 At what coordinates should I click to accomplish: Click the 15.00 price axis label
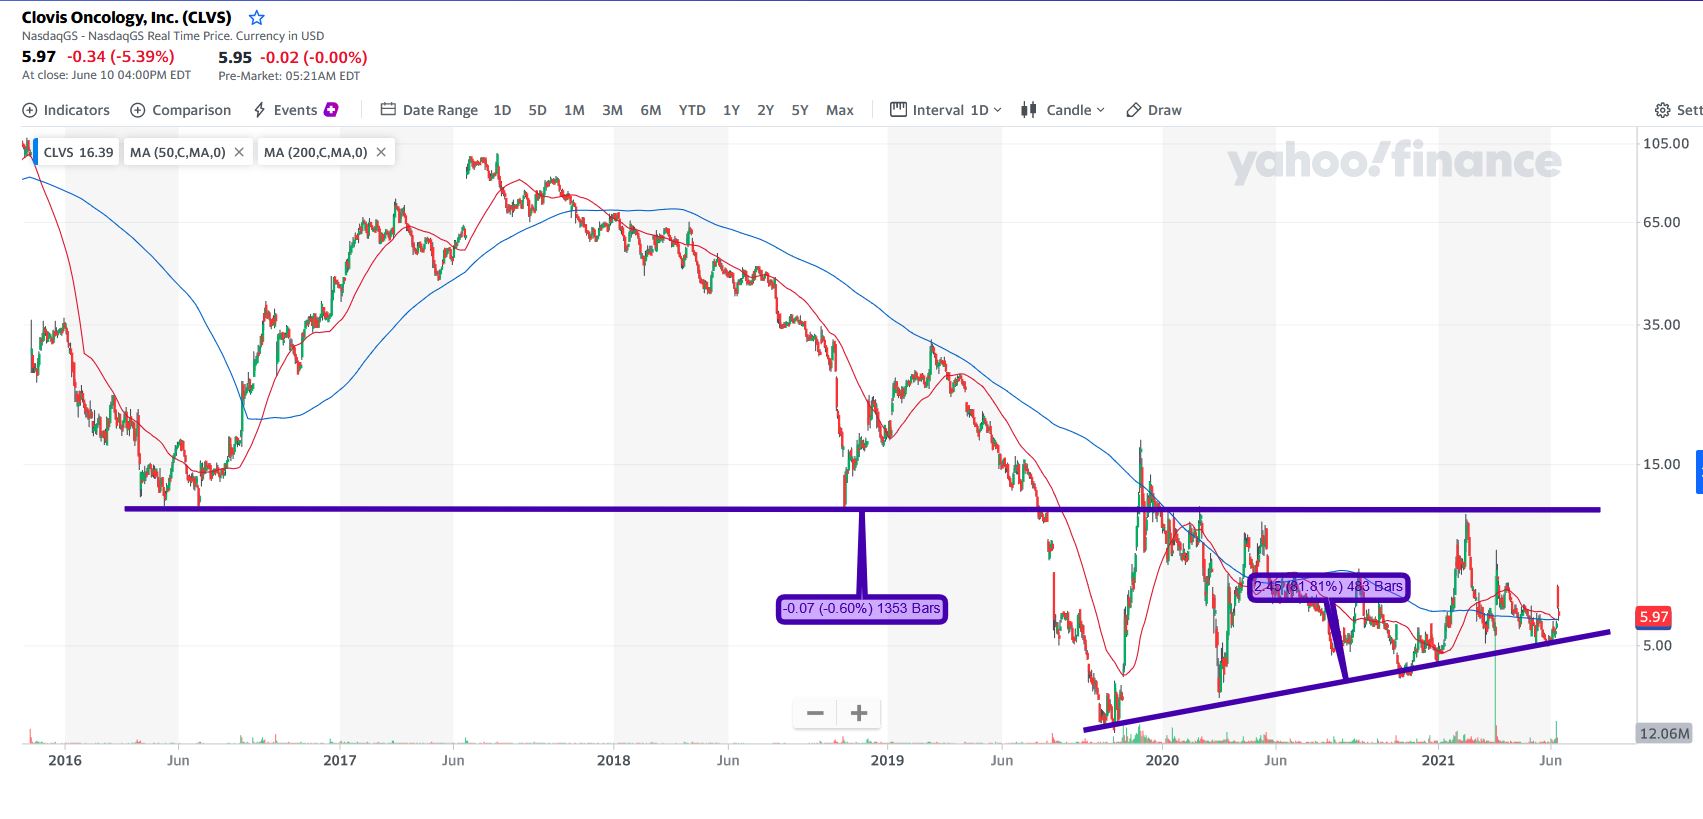[1662, 464]
